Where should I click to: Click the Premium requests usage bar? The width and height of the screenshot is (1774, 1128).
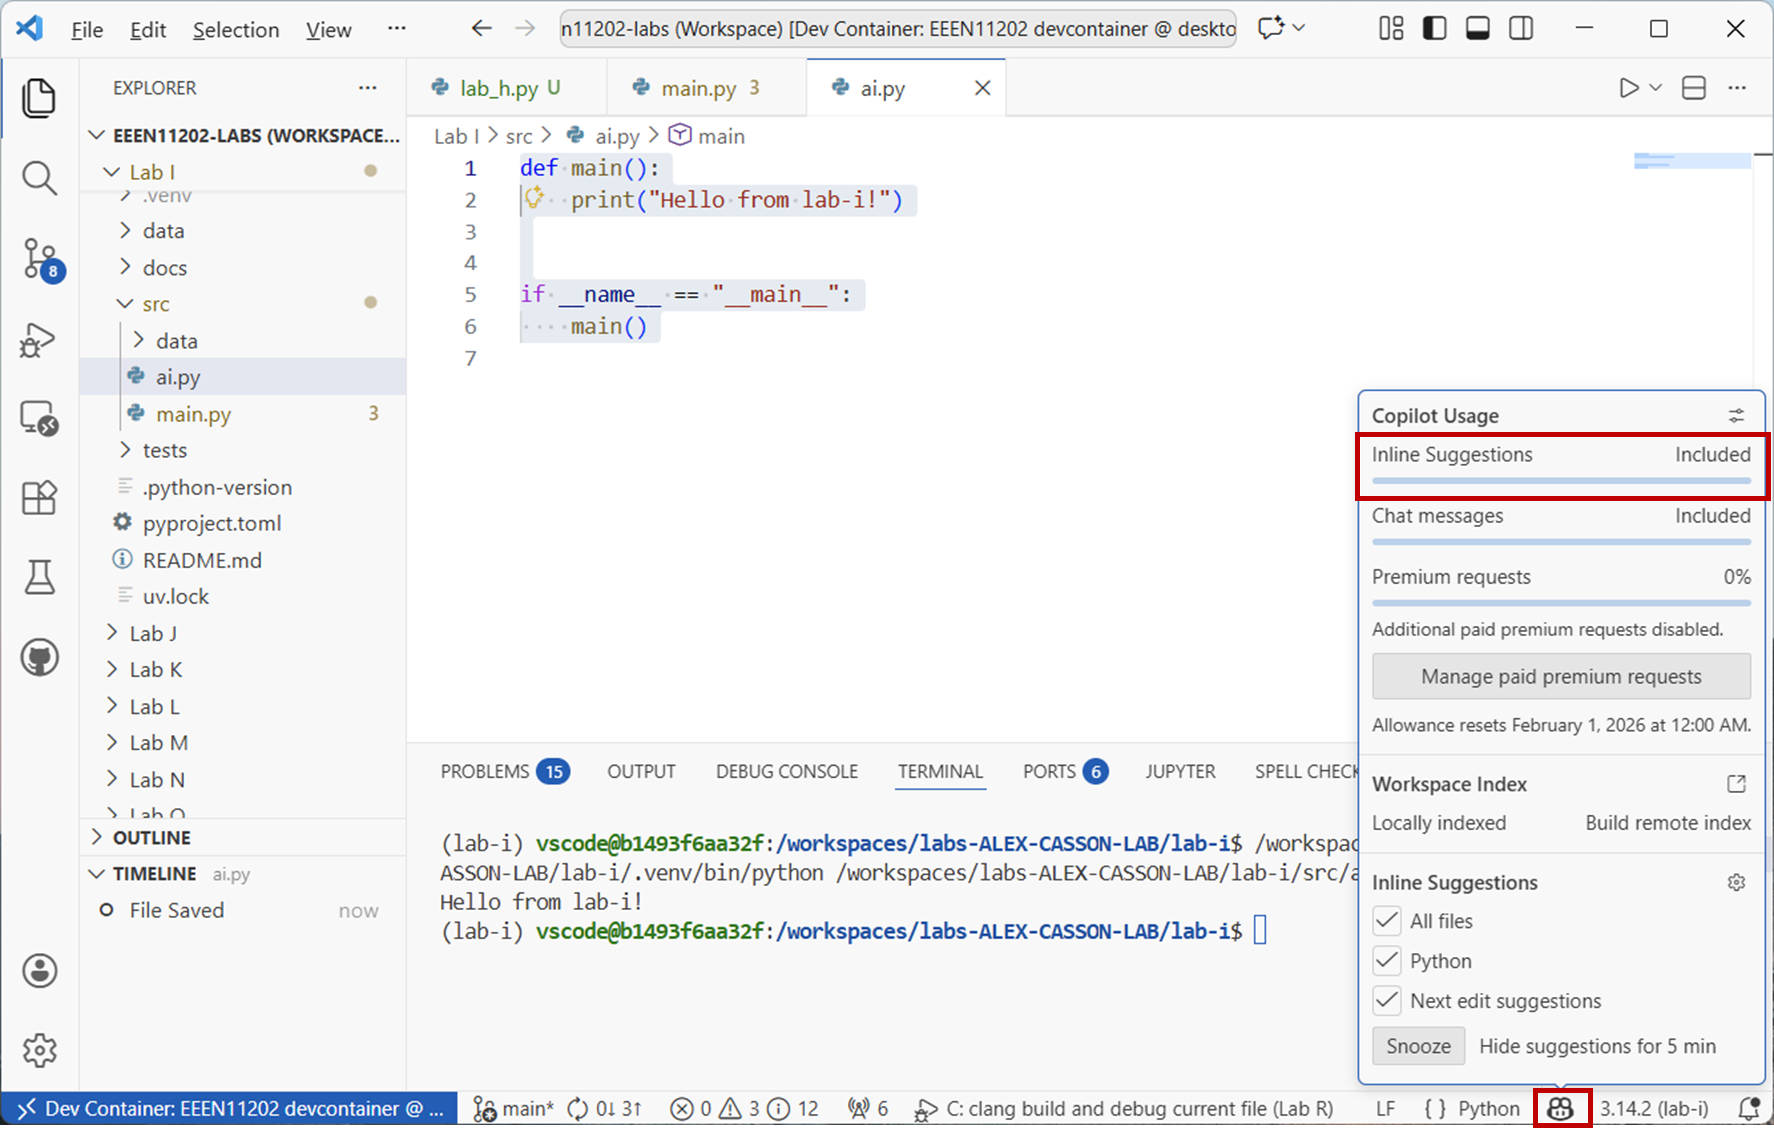coord(1560,603)
